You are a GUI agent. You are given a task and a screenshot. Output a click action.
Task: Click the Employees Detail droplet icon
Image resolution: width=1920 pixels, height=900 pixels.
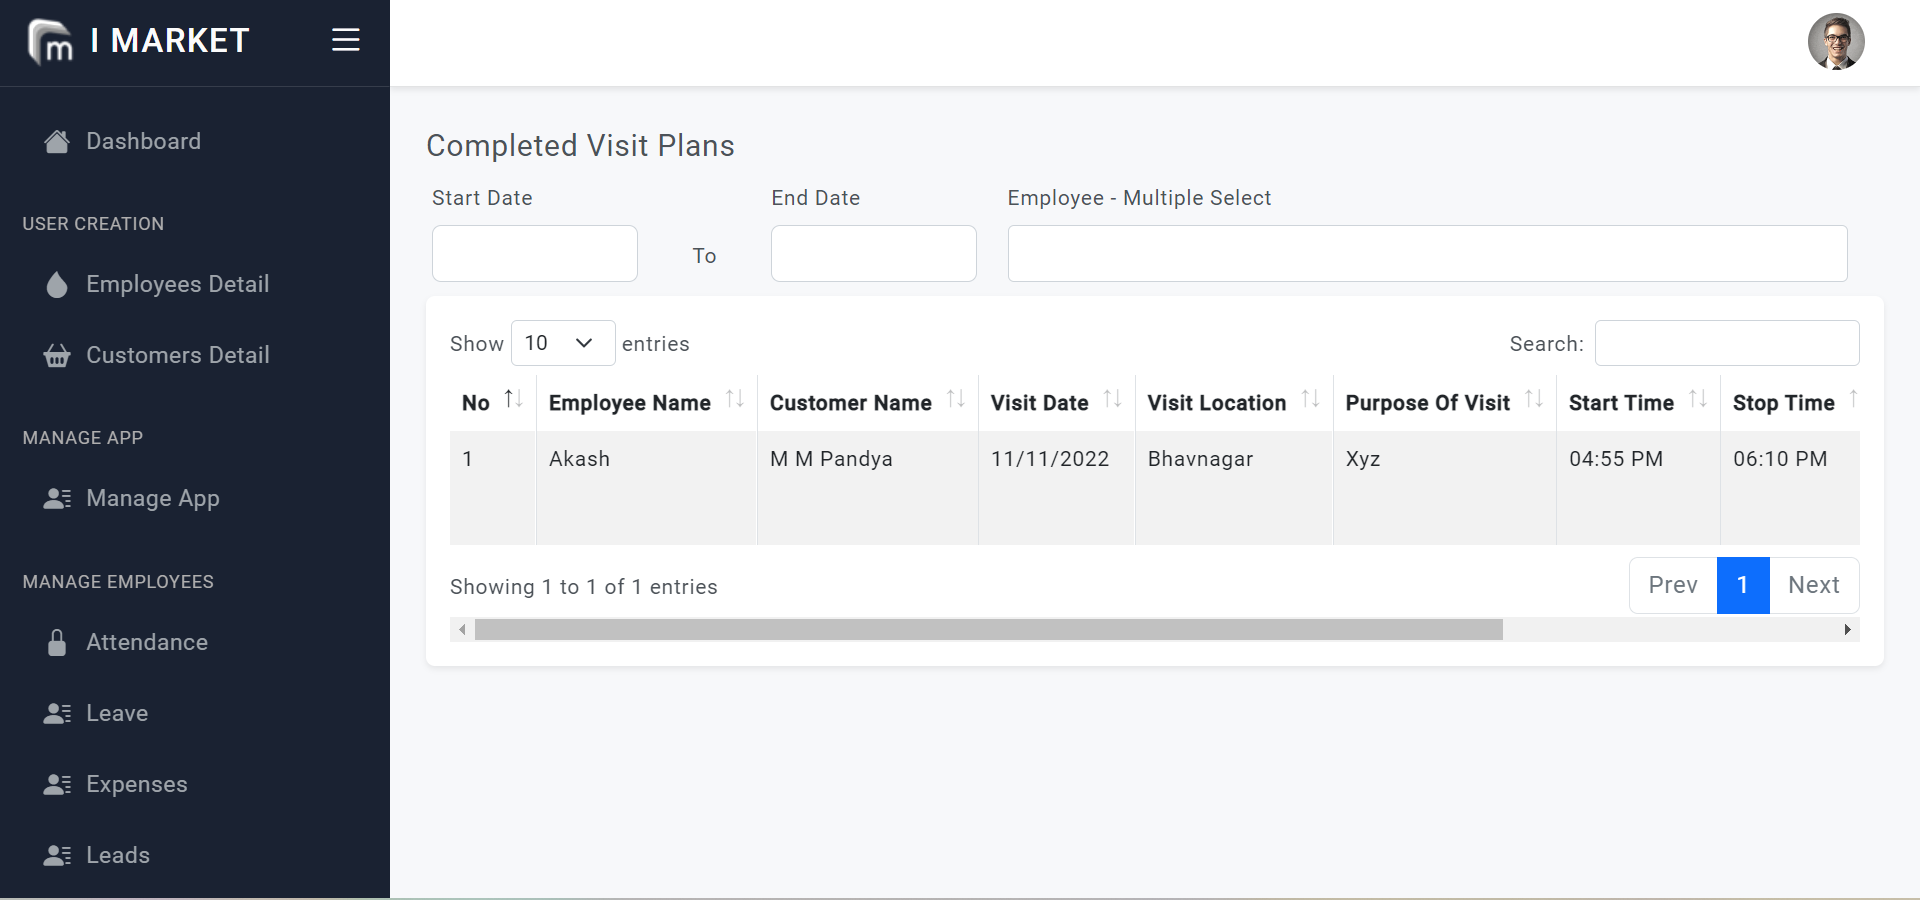pos(57,285)
